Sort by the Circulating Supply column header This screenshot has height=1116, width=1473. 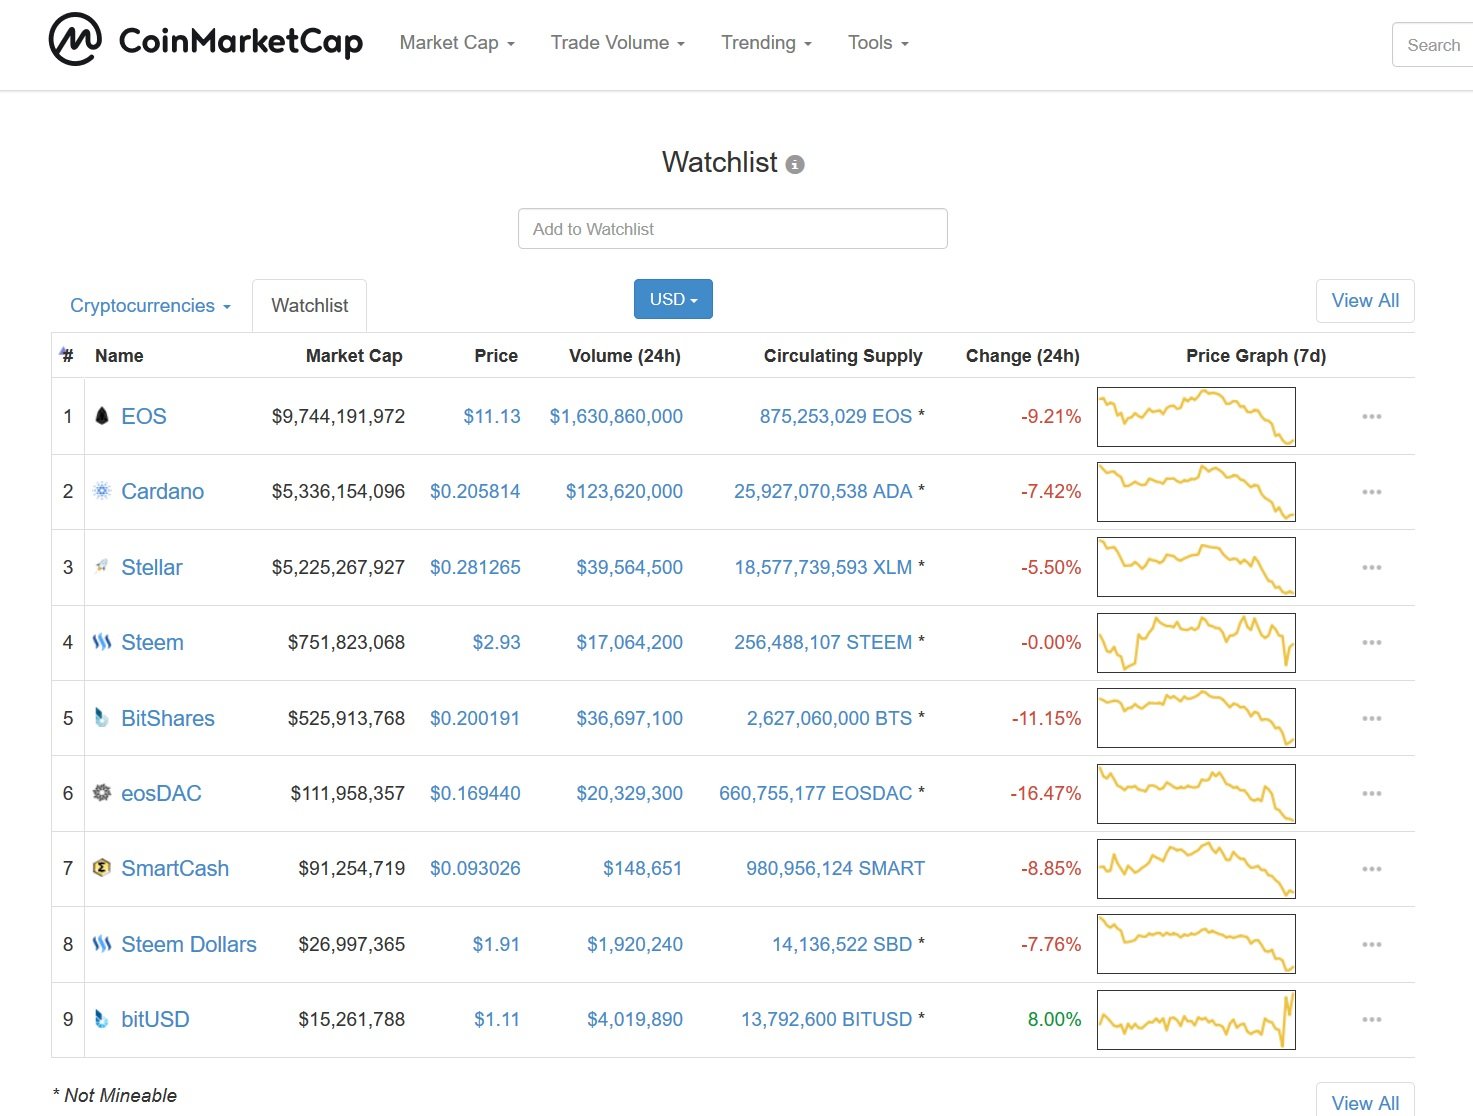843,356
